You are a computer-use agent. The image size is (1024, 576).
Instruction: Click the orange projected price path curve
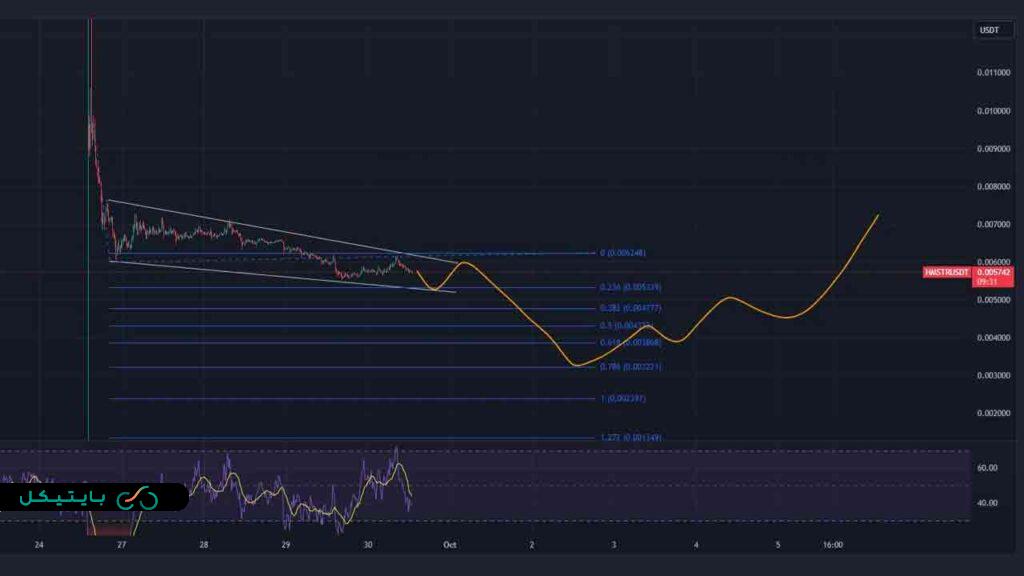tap(730, 298)
